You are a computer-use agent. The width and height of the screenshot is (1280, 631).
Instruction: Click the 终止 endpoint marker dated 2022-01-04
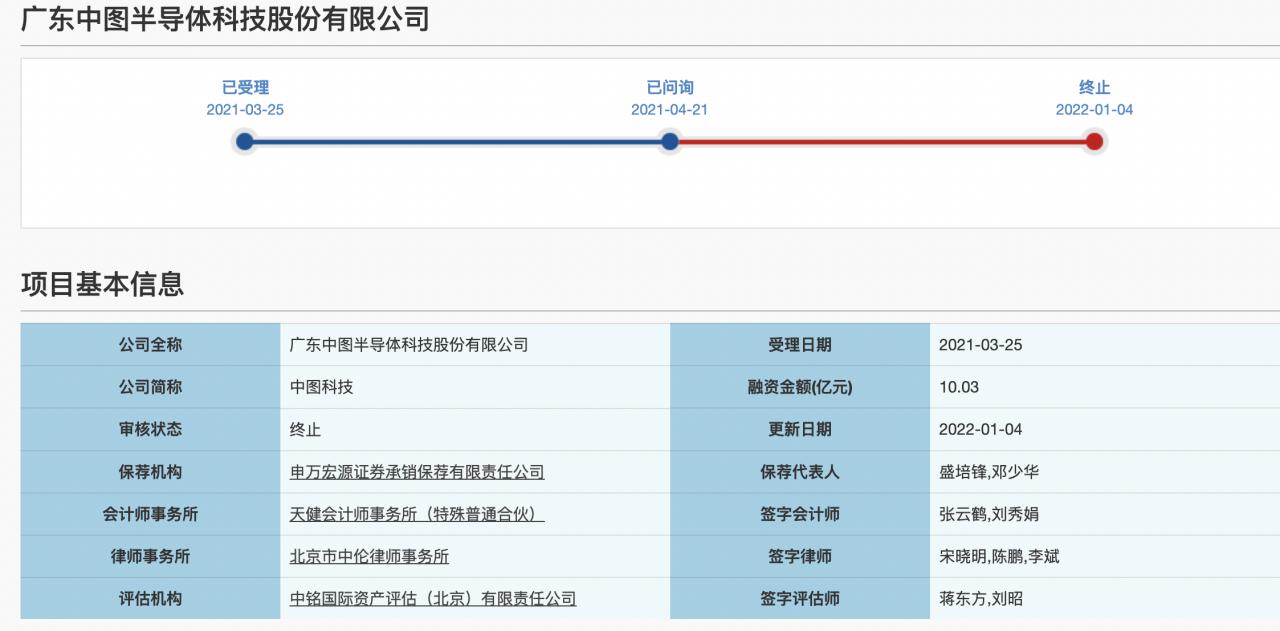click(x=1095, y=141)
